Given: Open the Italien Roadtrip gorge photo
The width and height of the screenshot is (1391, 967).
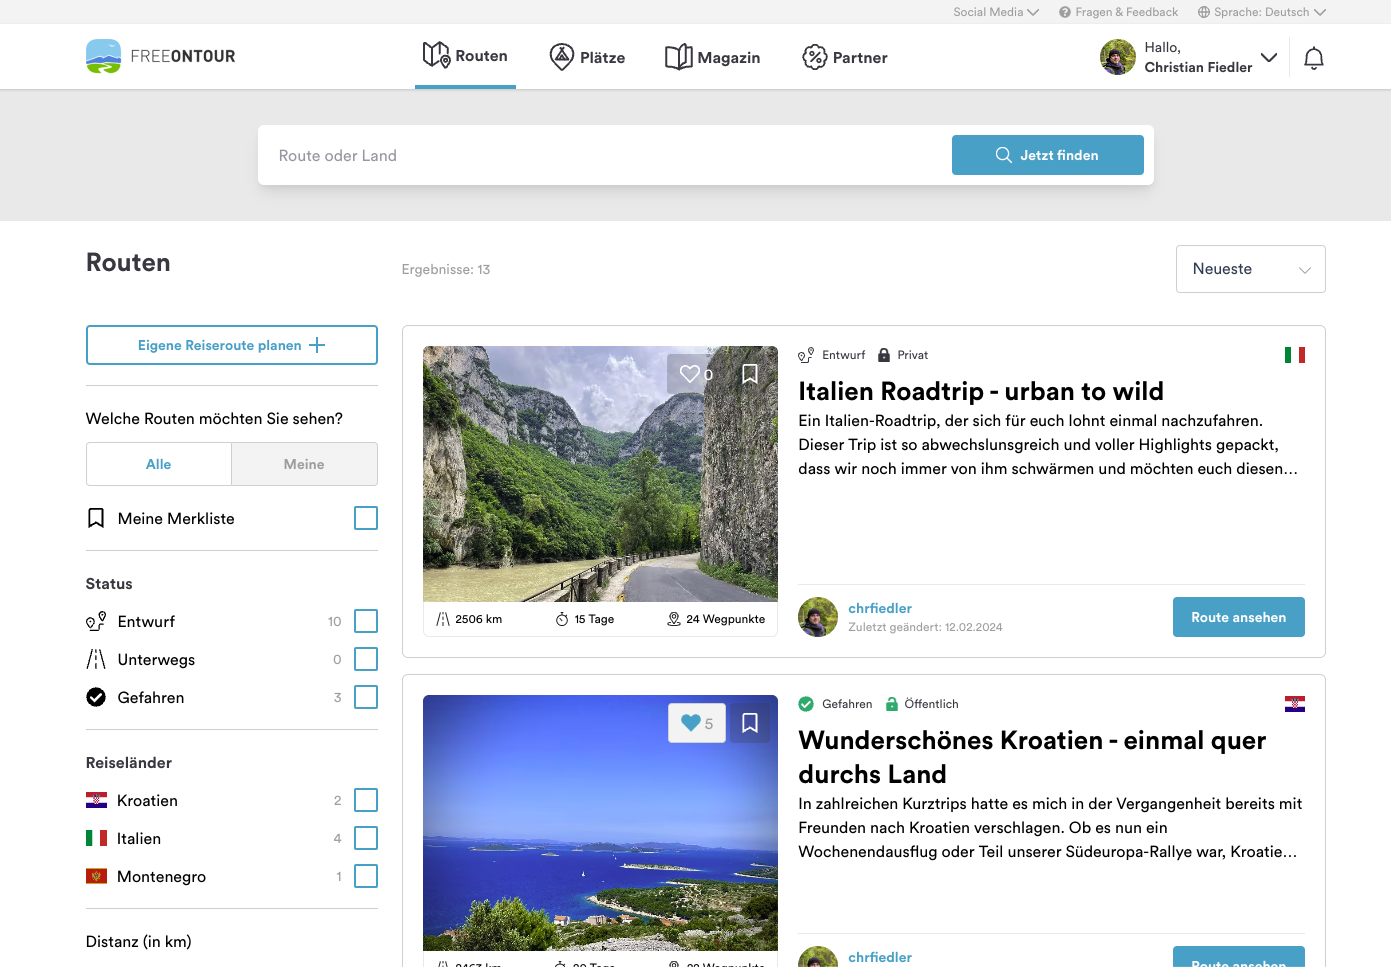Looking at the screenshot, I should 600,474.
